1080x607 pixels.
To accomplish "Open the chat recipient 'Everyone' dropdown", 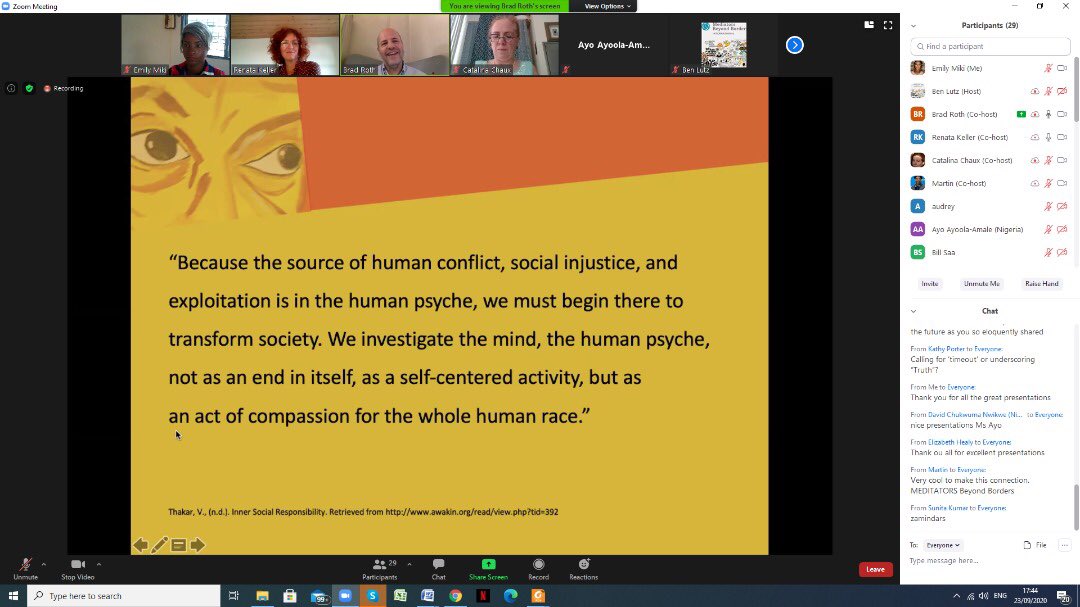I will [x=943, y=545].
